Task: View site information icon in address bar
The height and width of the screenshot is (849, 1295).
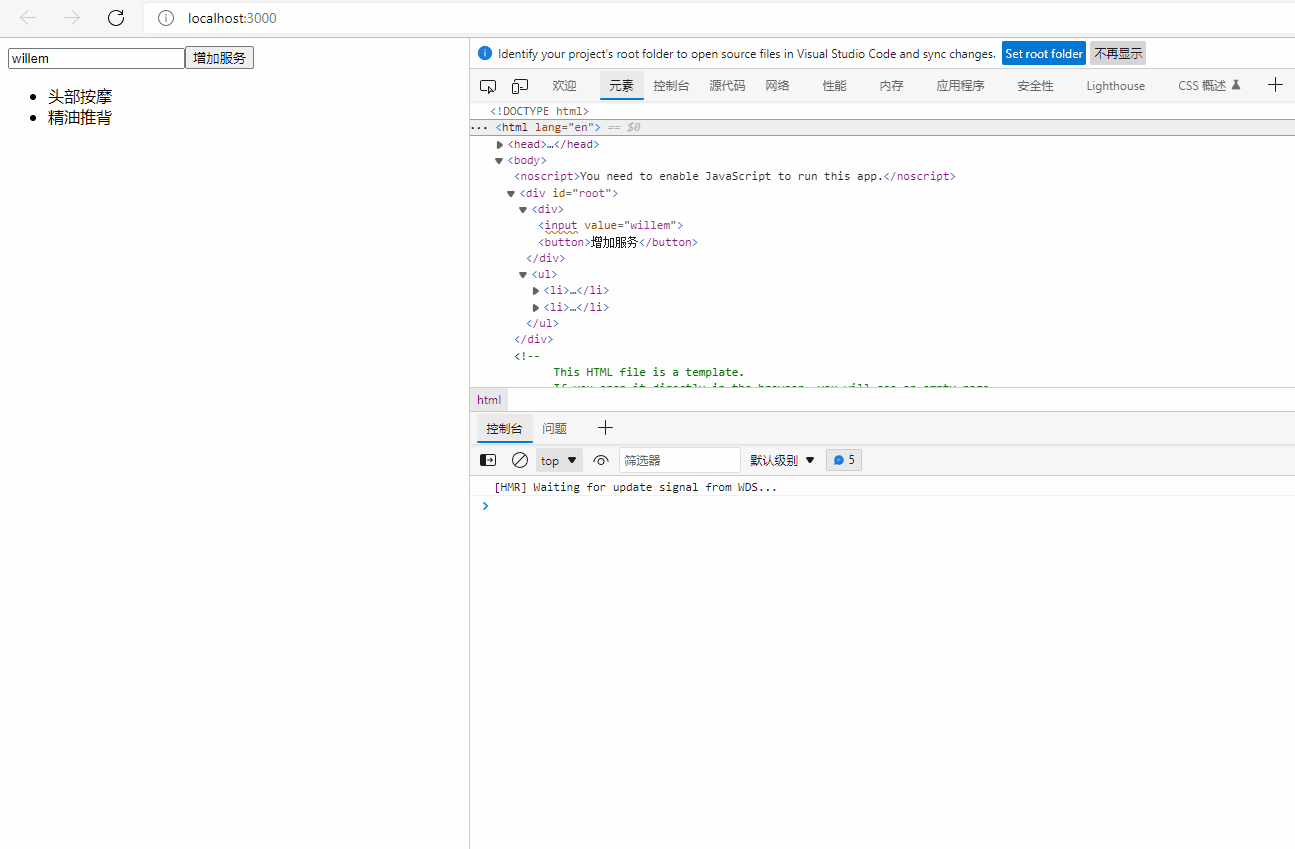Action: pos(166,18)
